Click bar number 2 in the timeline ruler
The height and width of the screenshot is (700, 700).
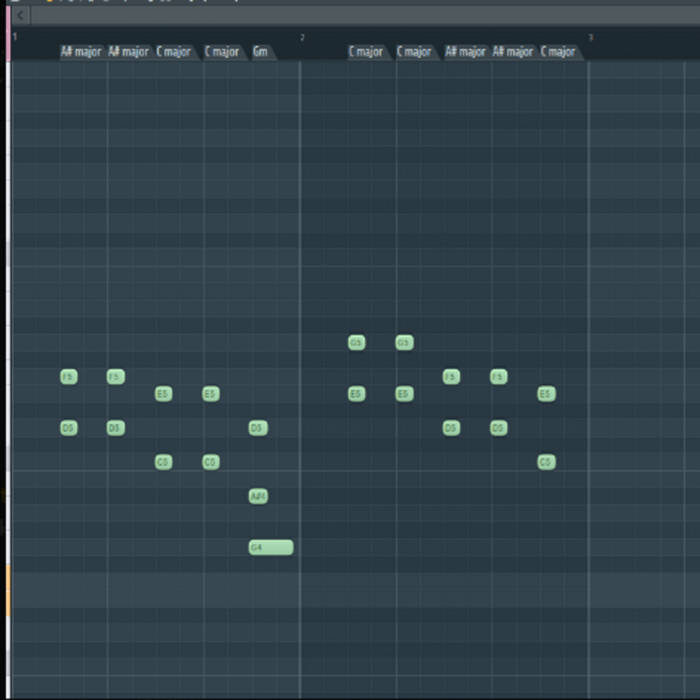point(302,37)
